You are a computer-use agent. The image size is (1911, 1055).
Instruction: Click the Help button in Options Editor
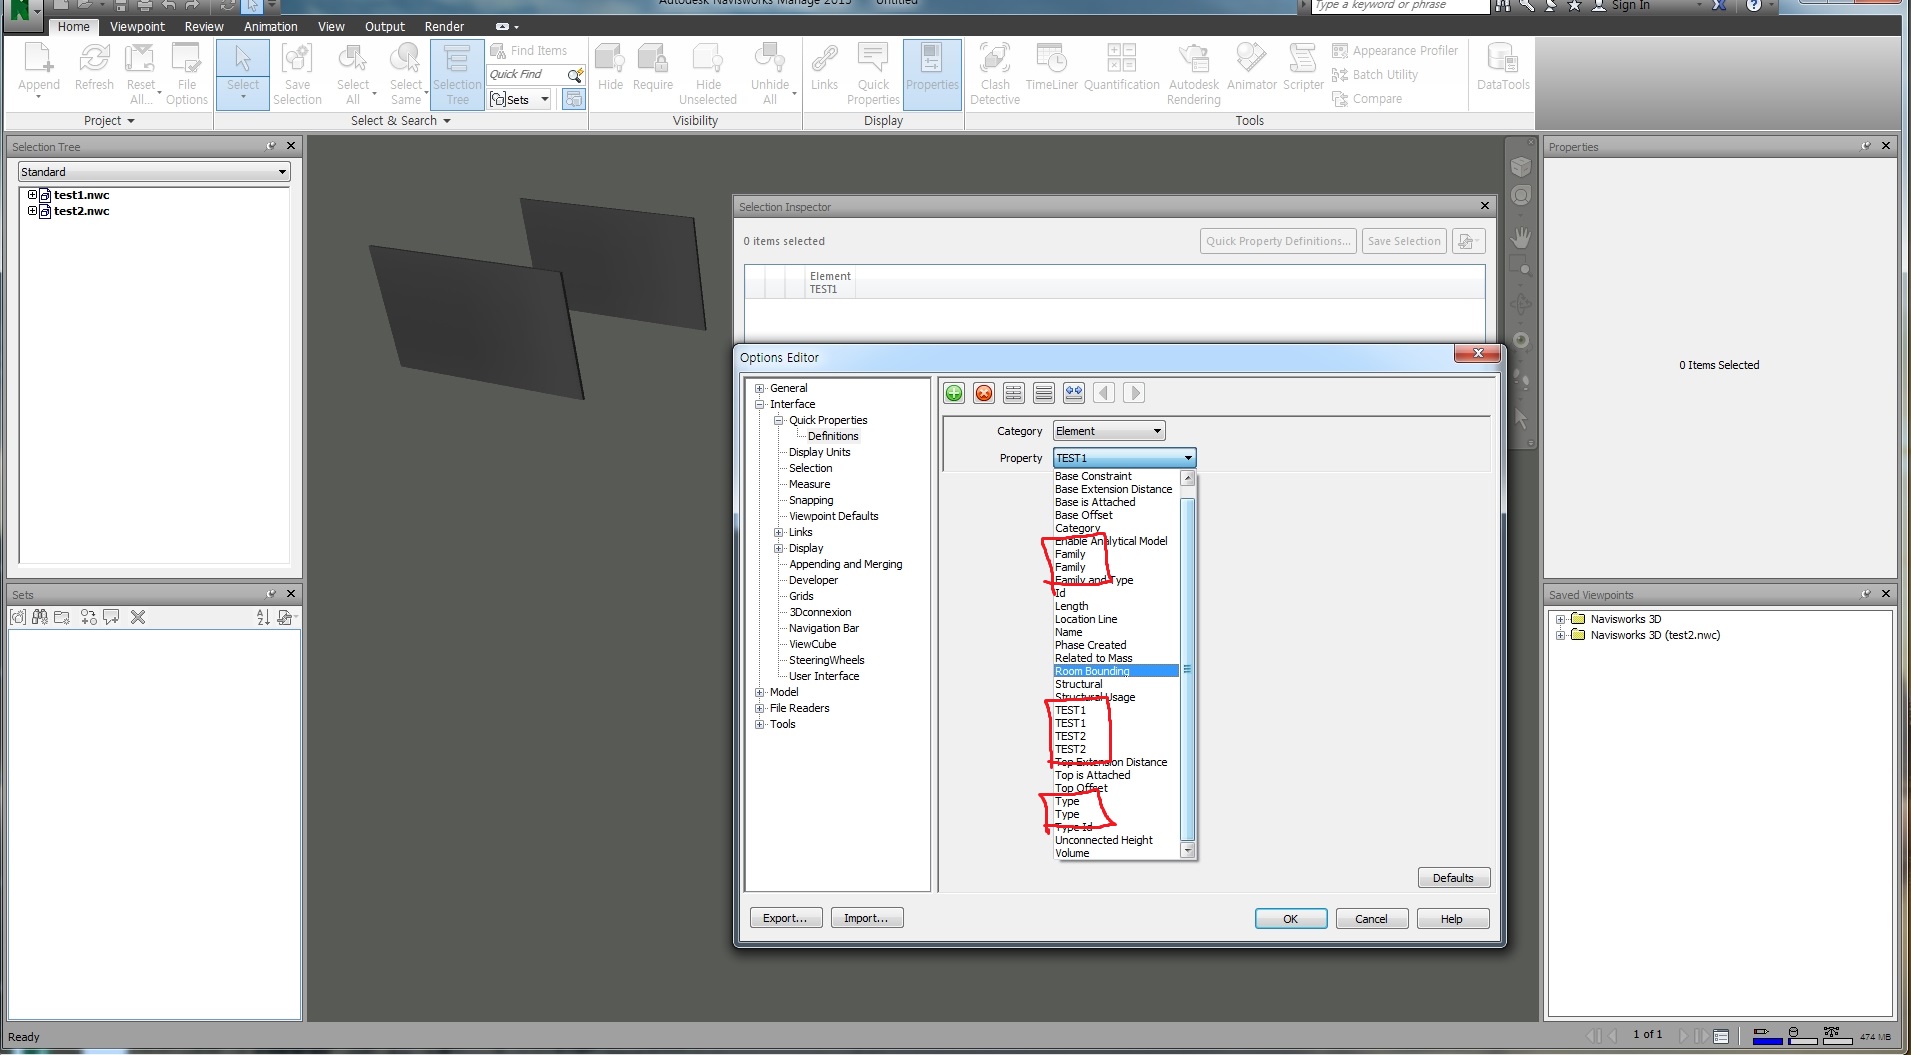pos(1452,919)
